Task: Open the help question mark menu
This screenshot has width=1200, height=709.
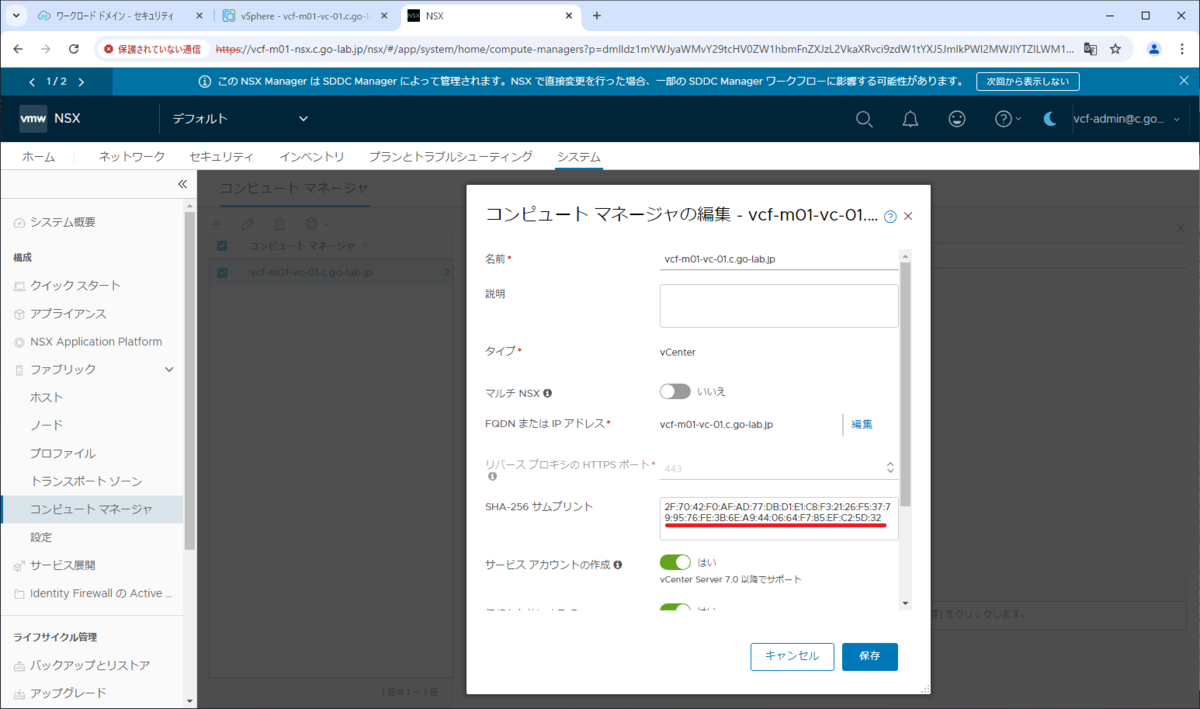Action: click(1007, 119)
